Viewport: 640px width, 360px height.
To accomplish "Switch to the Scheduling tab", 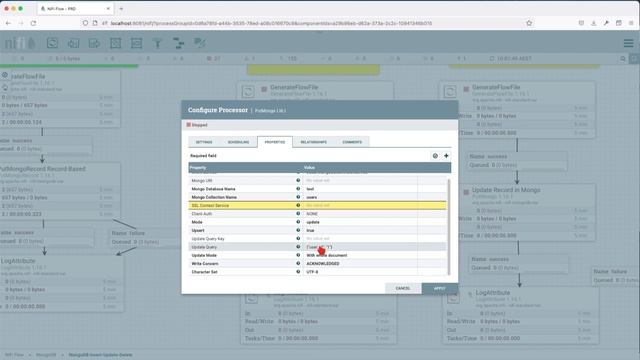I will pyautogui.click(x=238, y=142).
